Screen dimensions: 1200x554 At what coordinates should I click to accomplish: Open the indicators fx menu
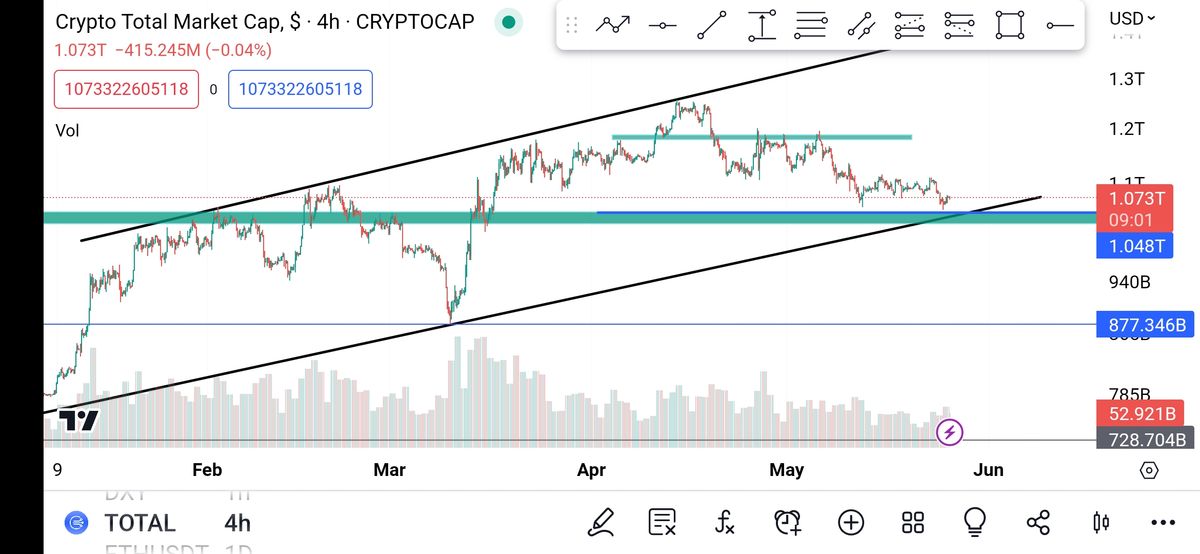(x=725, y=522)
